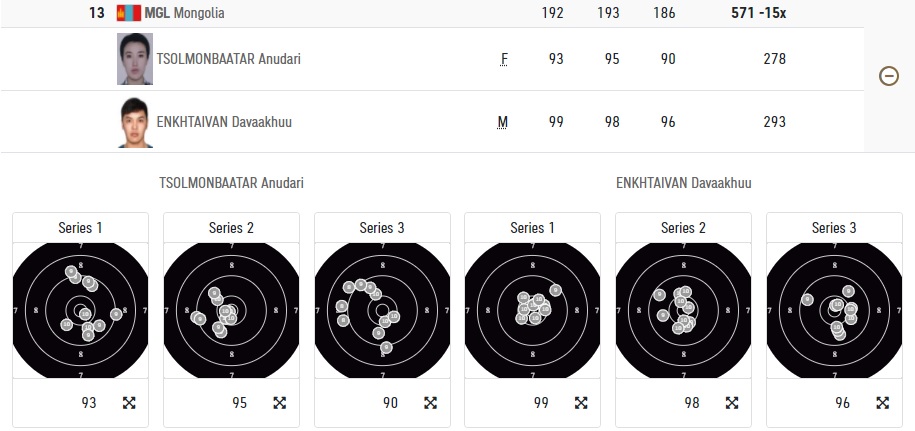The image size is (915, 431).
Task: Open ENKHTAIVAN Davaakhuu's athlete photo
Action: [x=135, y=122]
